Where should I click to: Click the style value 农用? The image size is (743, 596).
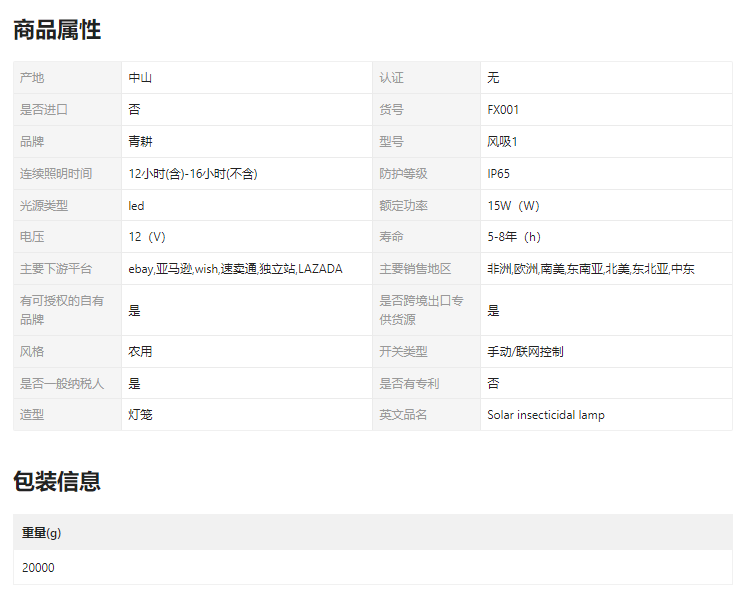140,352
